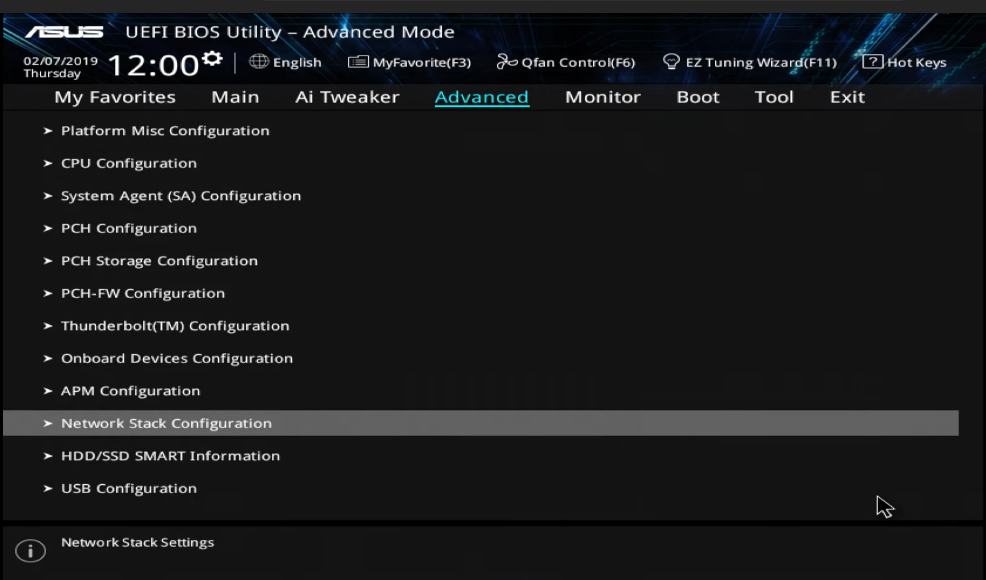Click the Hot Keys label
The width and height of the screenshot is (986, 580).
click(916, 62)
